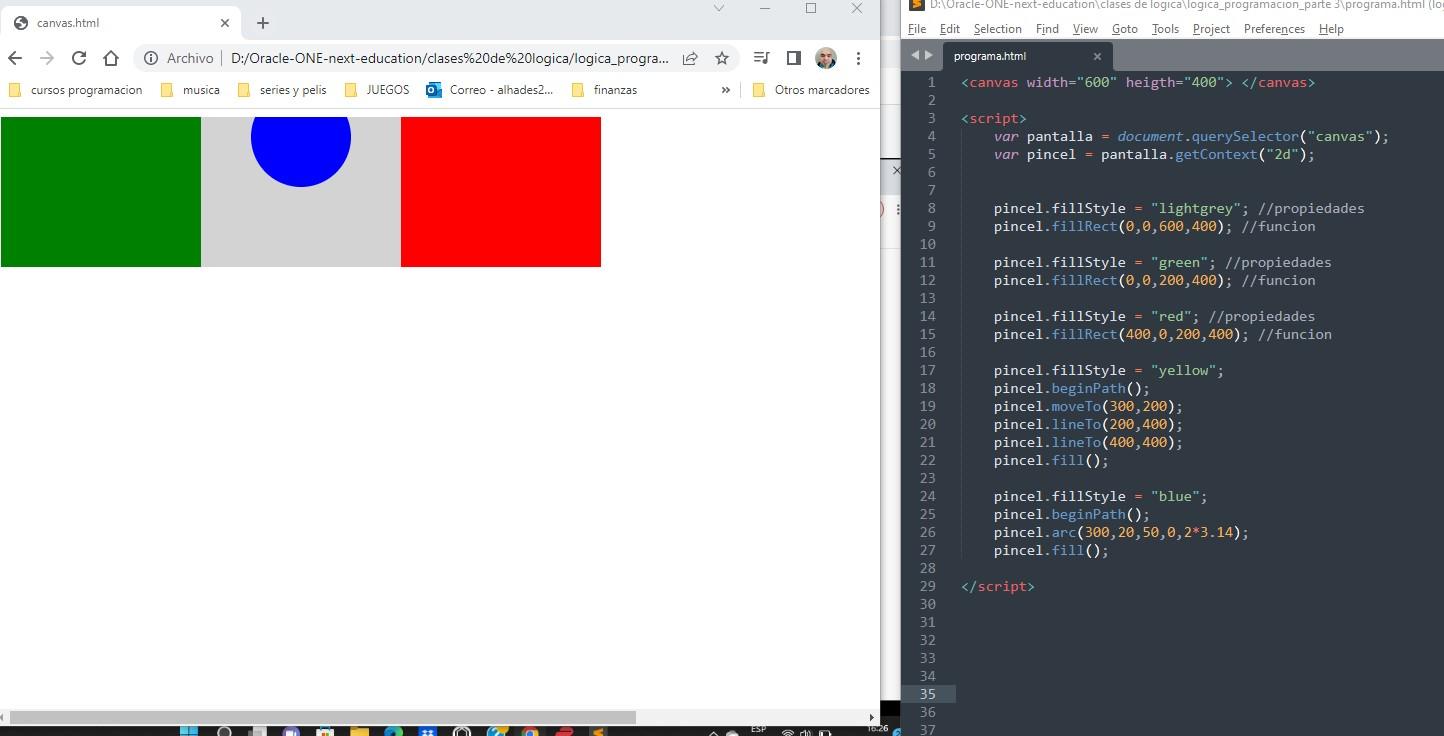Open musica bookmark folder
Viewport: 1444px width, 736px height.
click(x=190, y=90)
